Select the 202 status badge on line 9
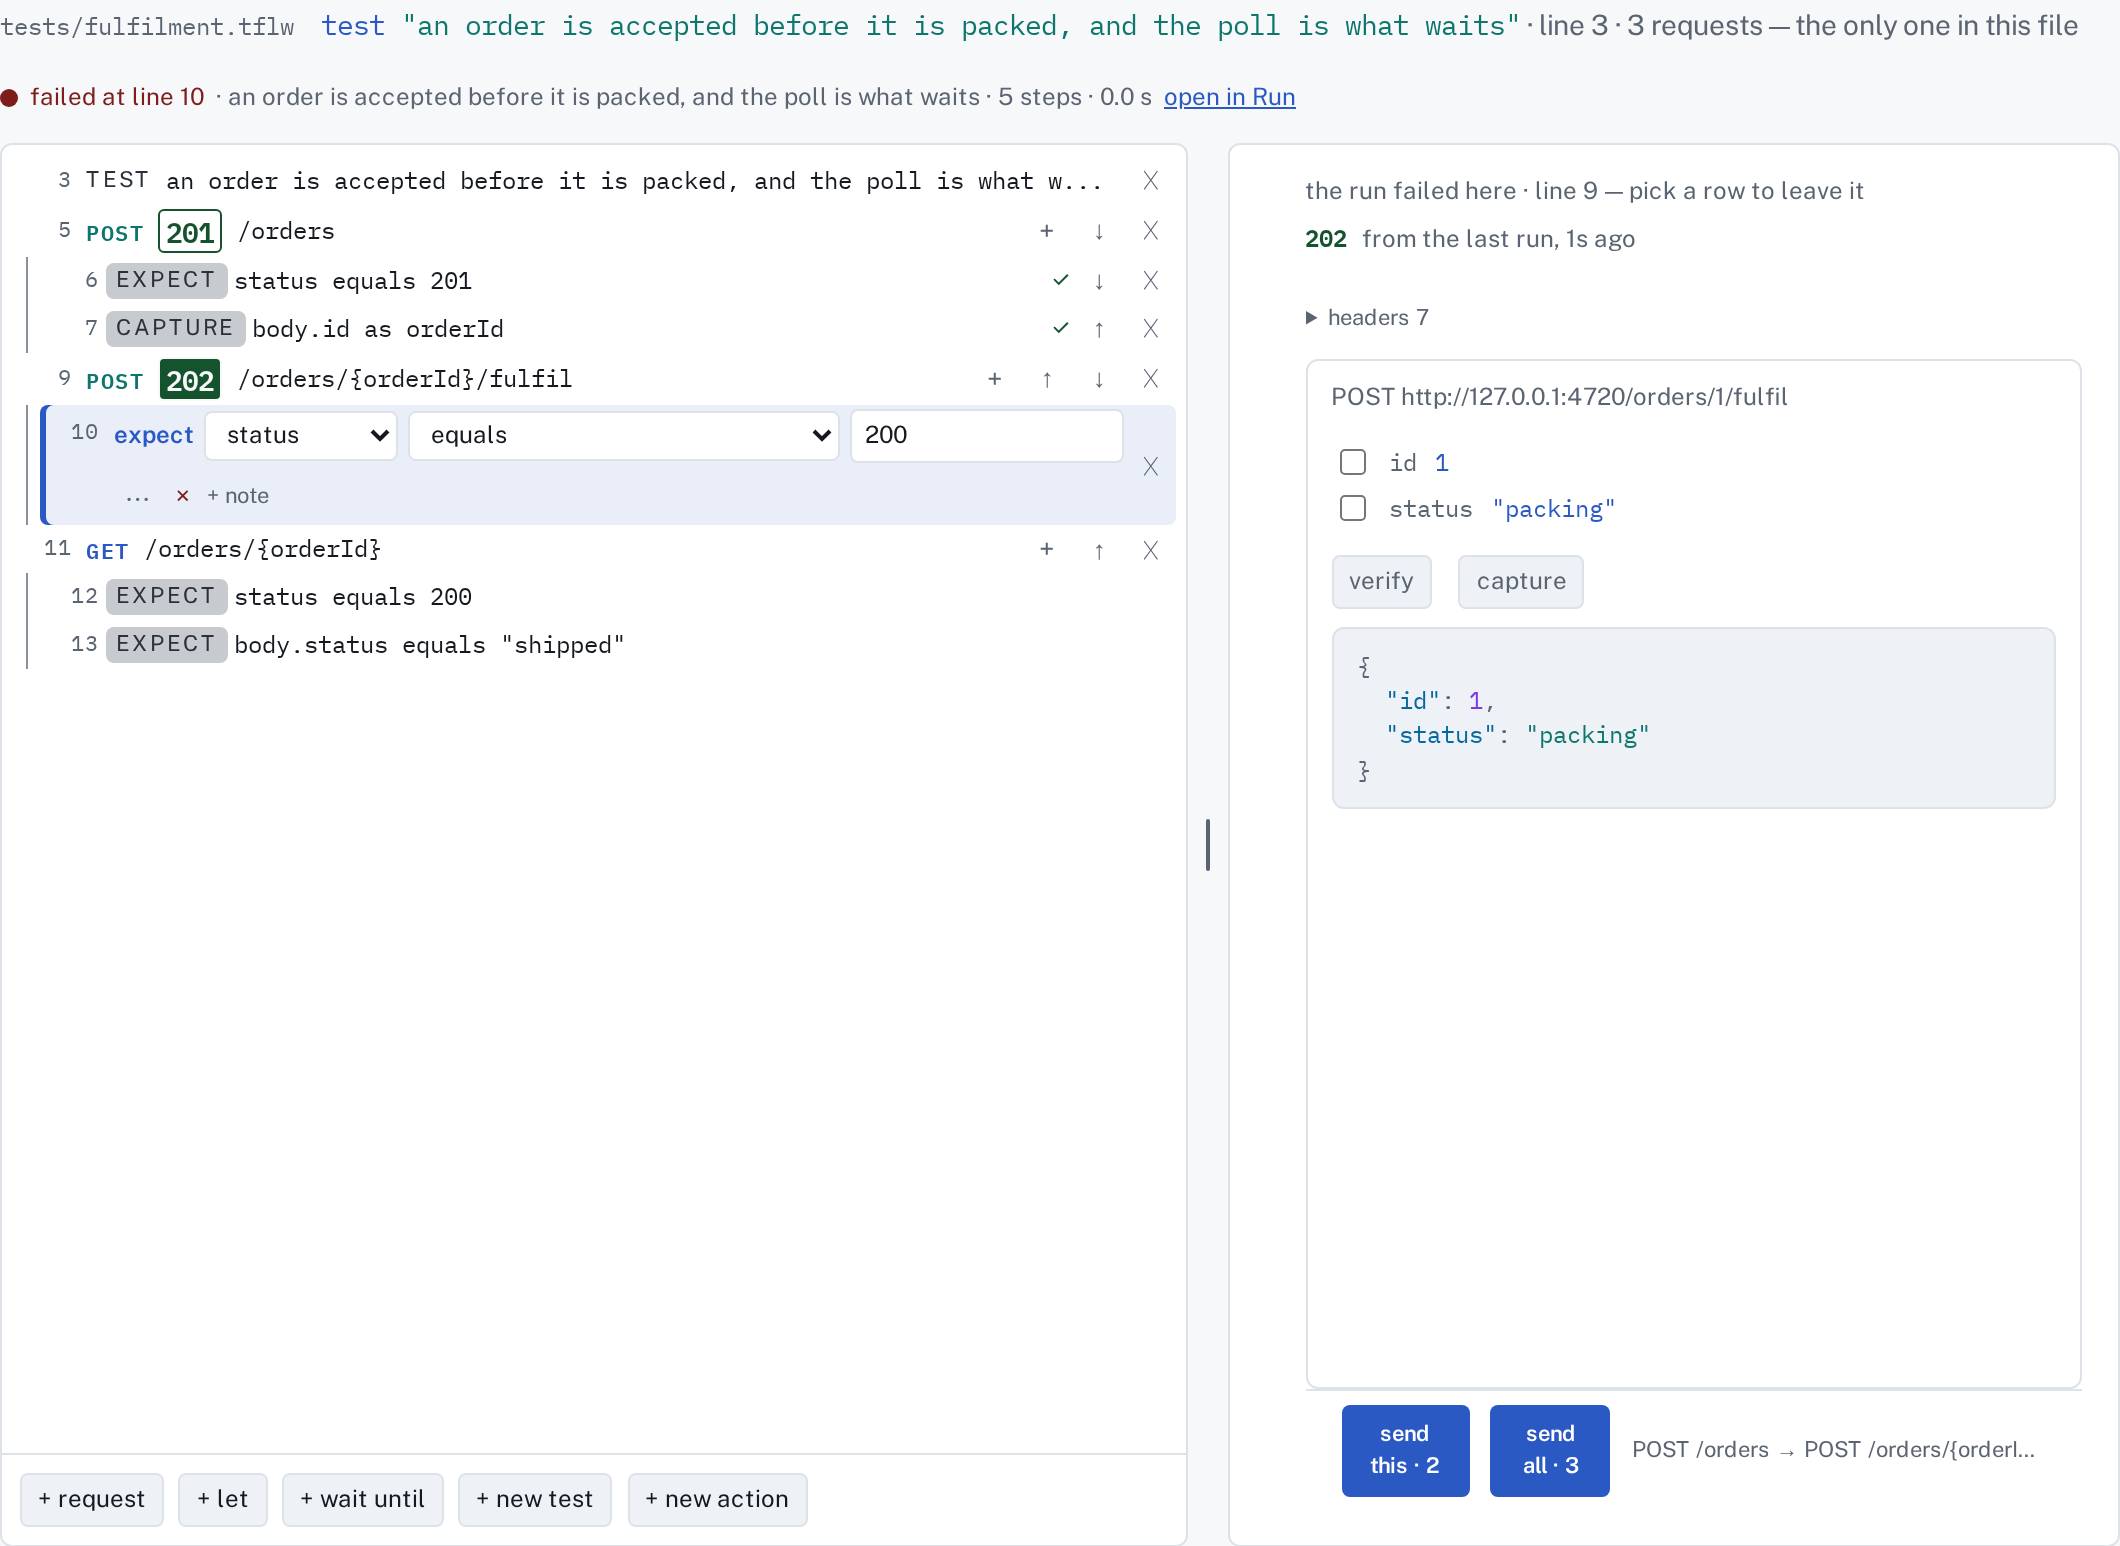 pyautogui.click(x=190, y=381)
